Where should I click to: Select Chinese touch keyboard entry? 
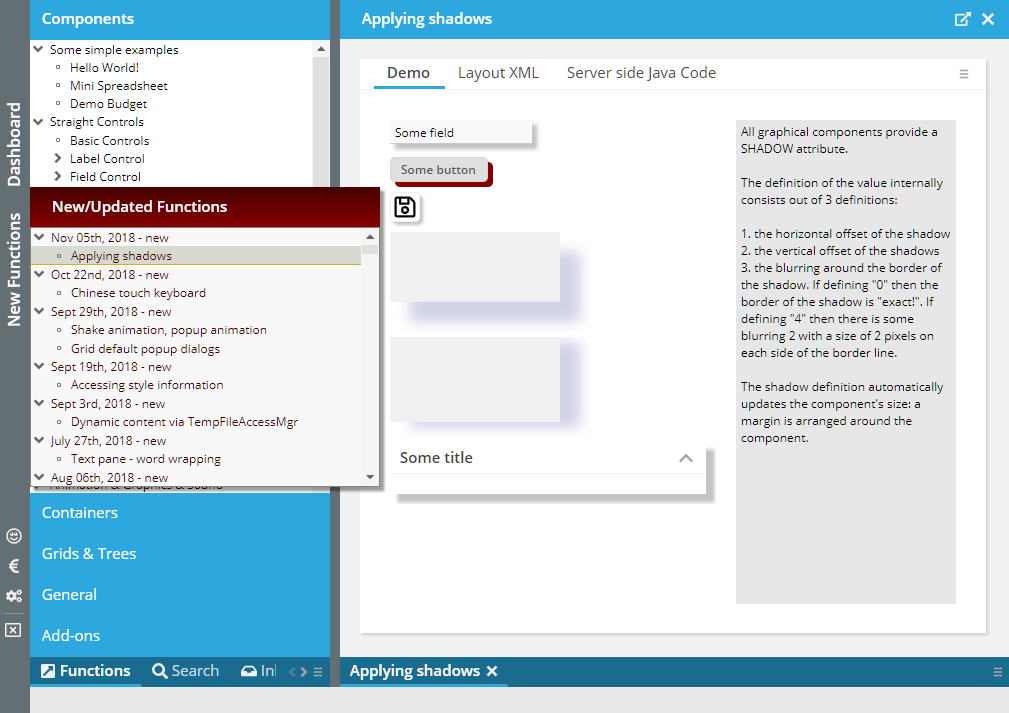click(138, 293)
